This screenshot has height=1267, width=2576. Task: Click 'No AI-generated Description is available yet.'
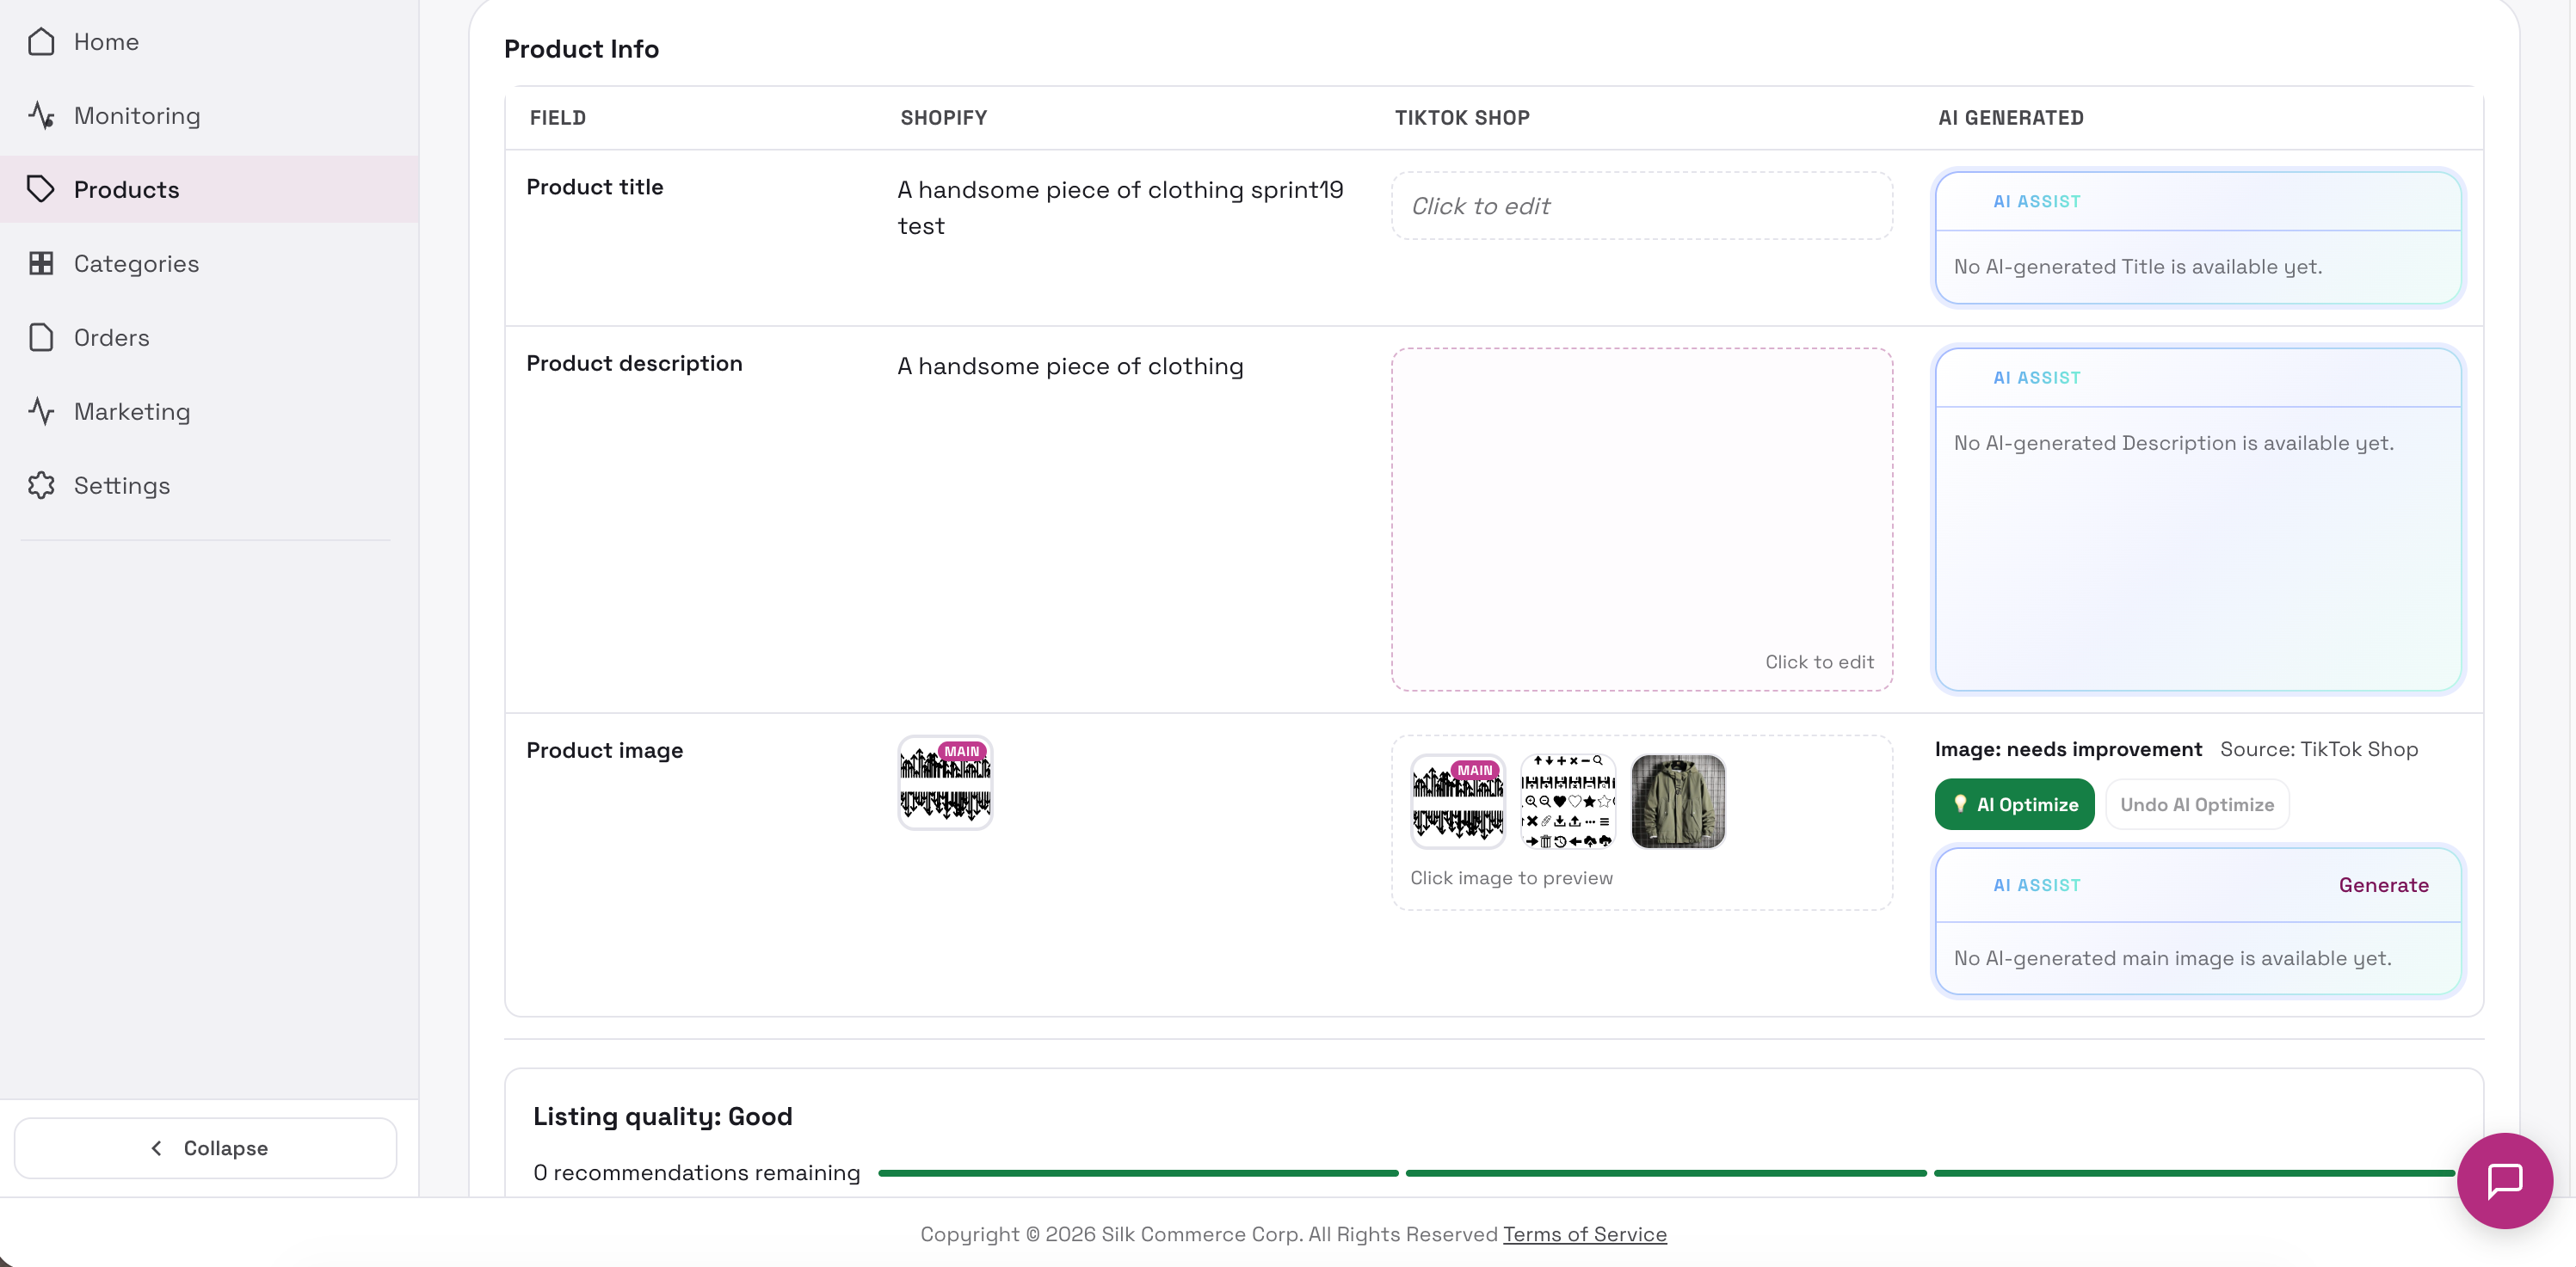[2173, 443]
